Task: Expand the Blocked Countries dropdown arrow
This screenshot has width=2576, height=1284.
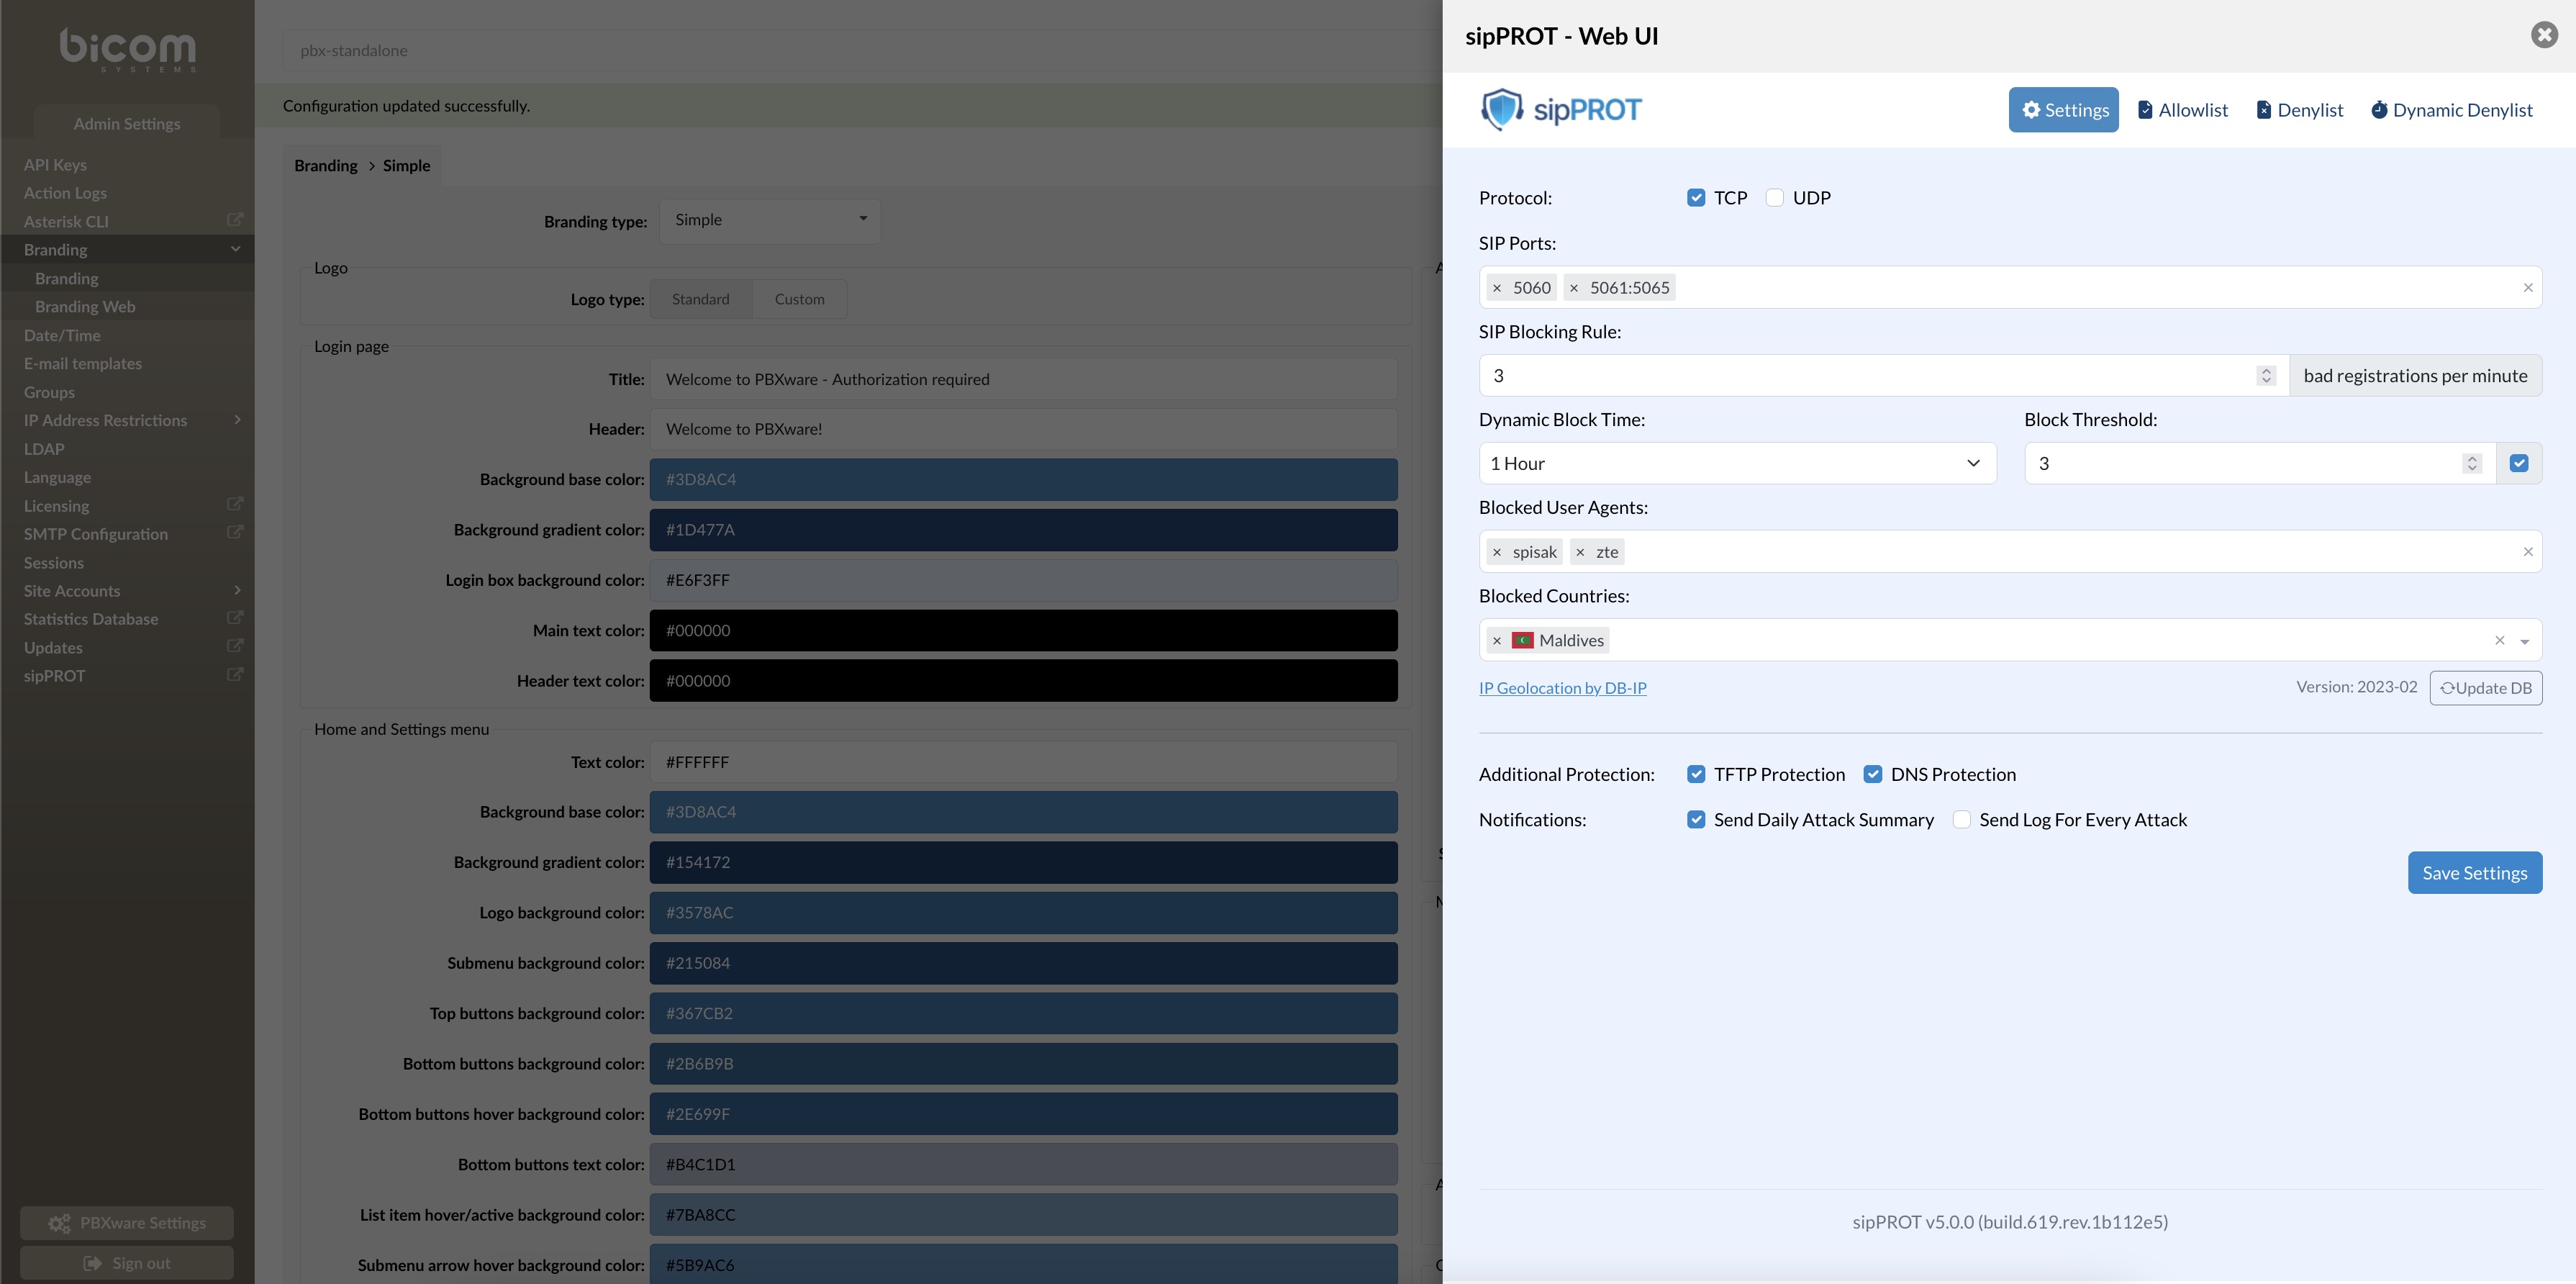Action: point(2525,641)
